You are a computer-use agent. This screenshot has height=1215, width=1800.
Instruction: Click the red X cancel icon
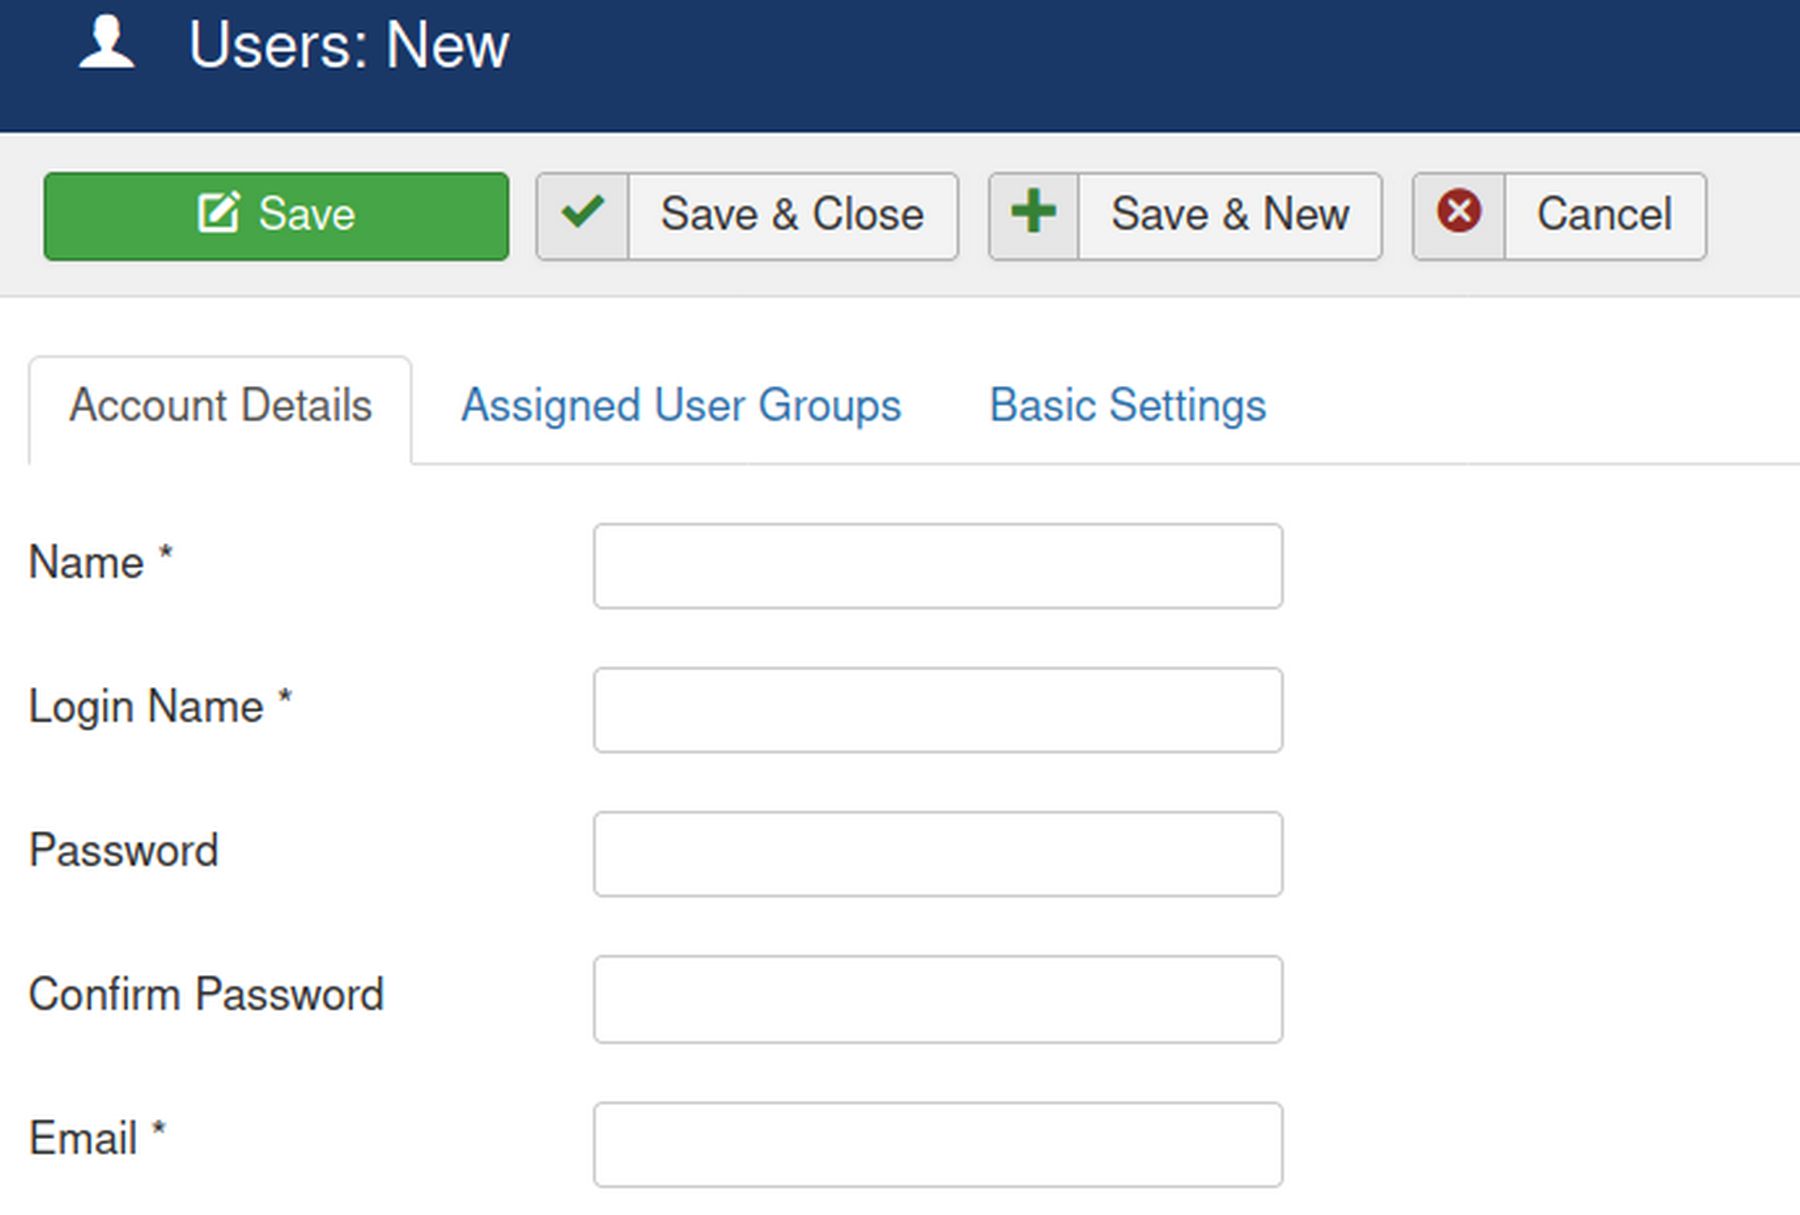[x=1458, y=213]
